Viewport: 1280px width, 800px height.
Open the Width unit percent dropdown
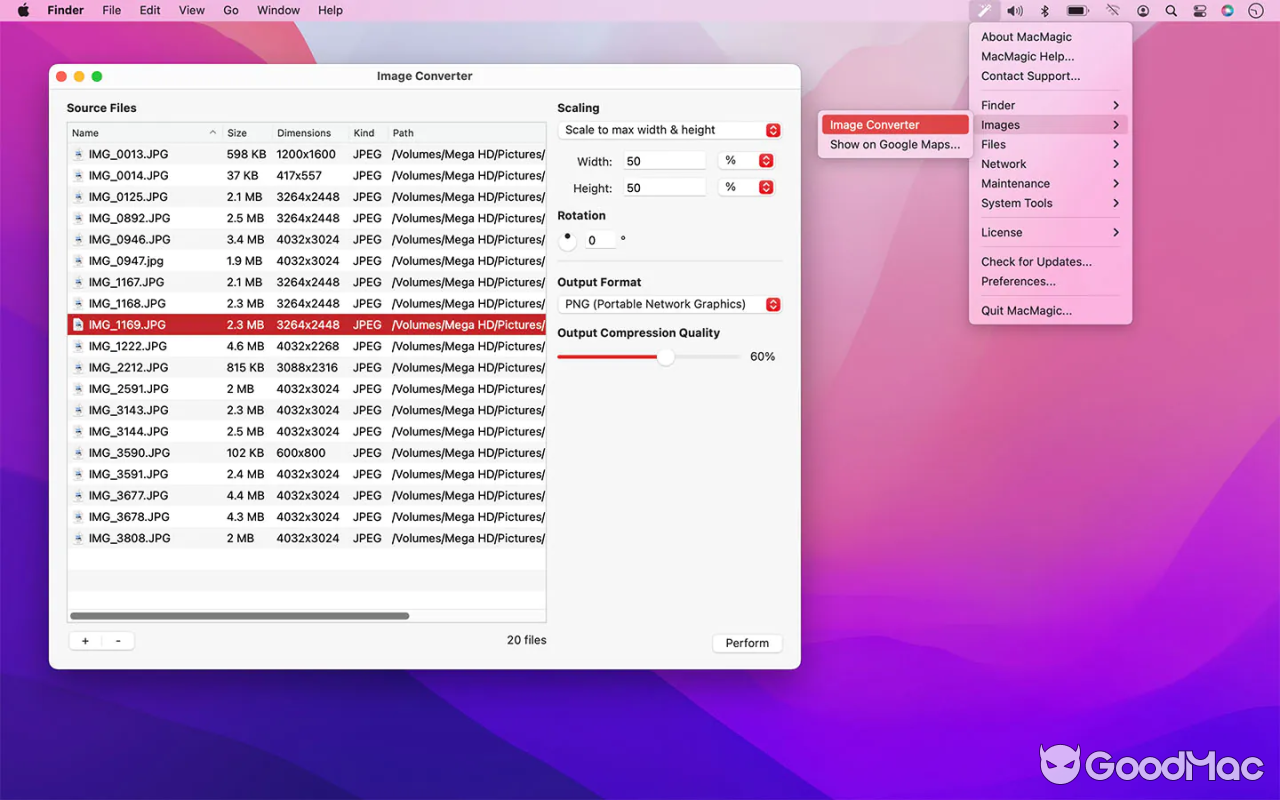click(x=745, y=160)
